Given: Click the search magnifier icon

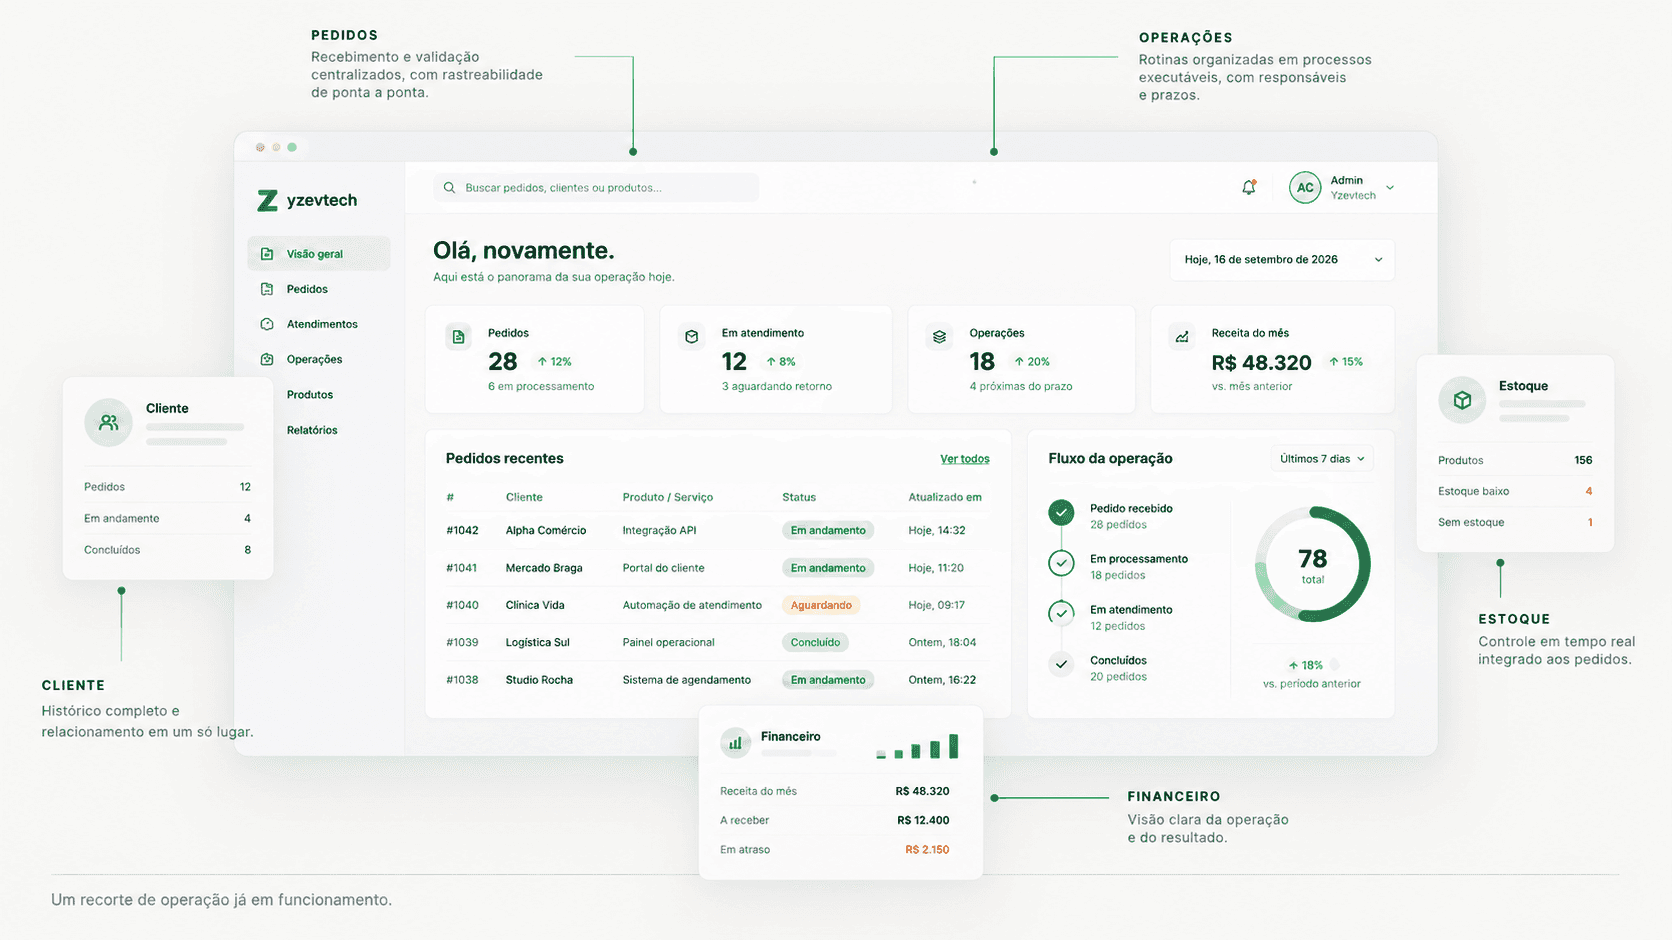Looking at the screenshot, I should [x=449, y=187].
